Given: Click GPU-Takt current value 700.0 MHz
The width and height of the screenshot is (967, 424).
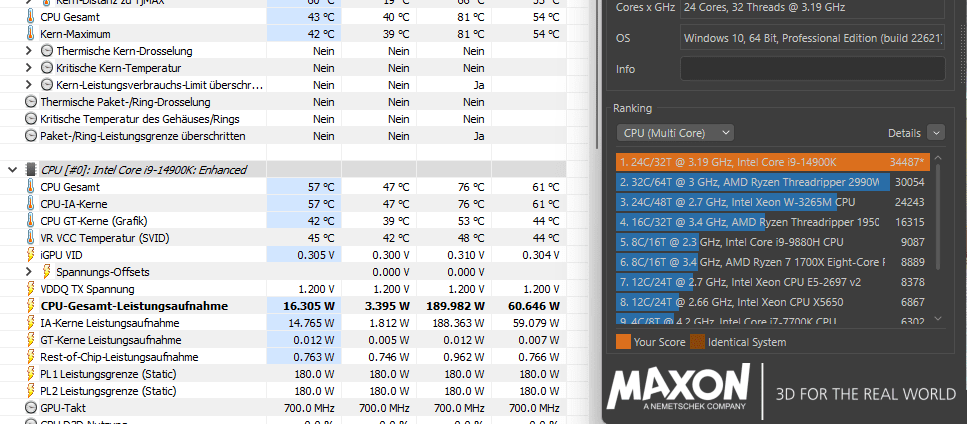Looking at the screenshot, I should pos(308,408).
